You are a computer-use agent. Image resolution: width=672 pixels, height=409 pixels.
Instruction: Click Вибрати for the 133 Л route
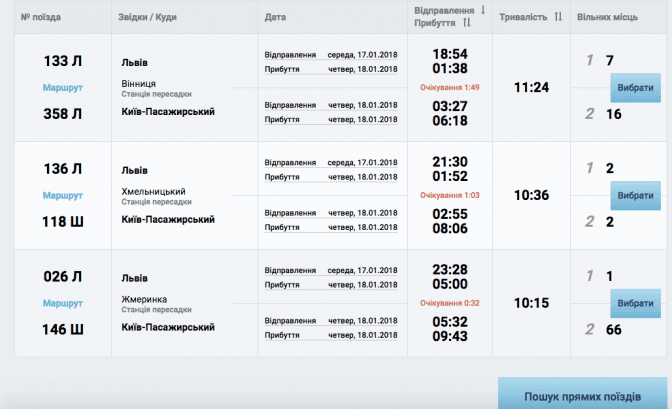[635, 87]
